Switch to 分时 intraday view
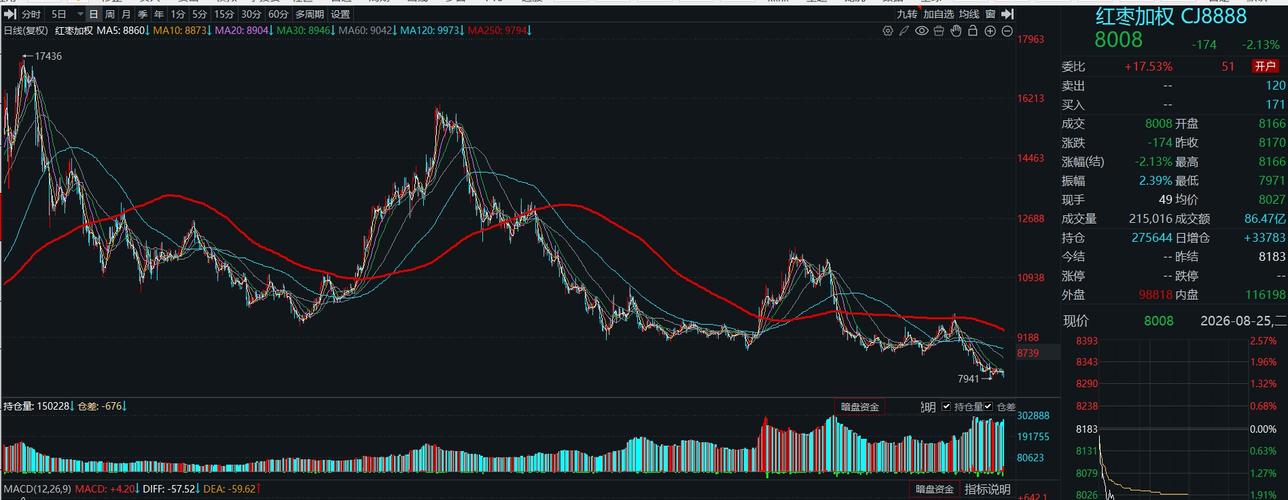1288x500 pixels. pos(31,14)
